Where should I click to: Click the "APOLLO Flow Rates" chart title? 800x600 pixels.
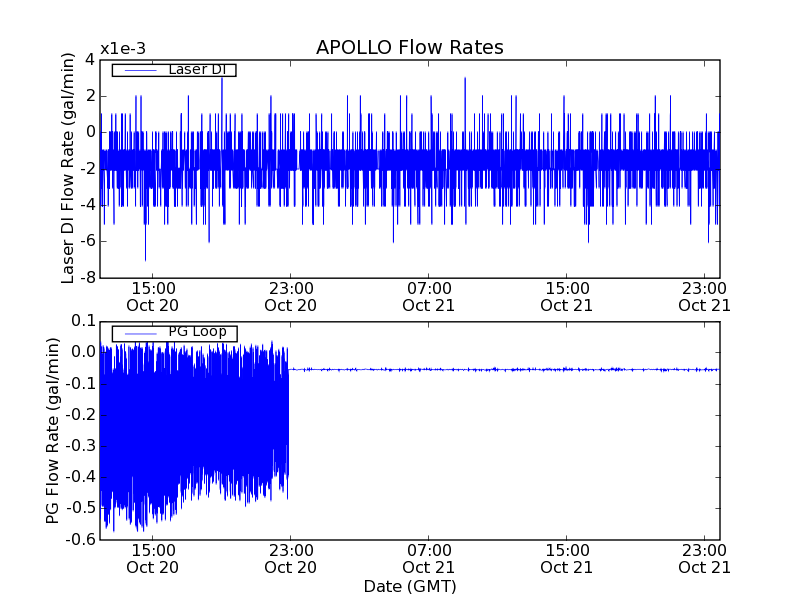pos(409,48)
